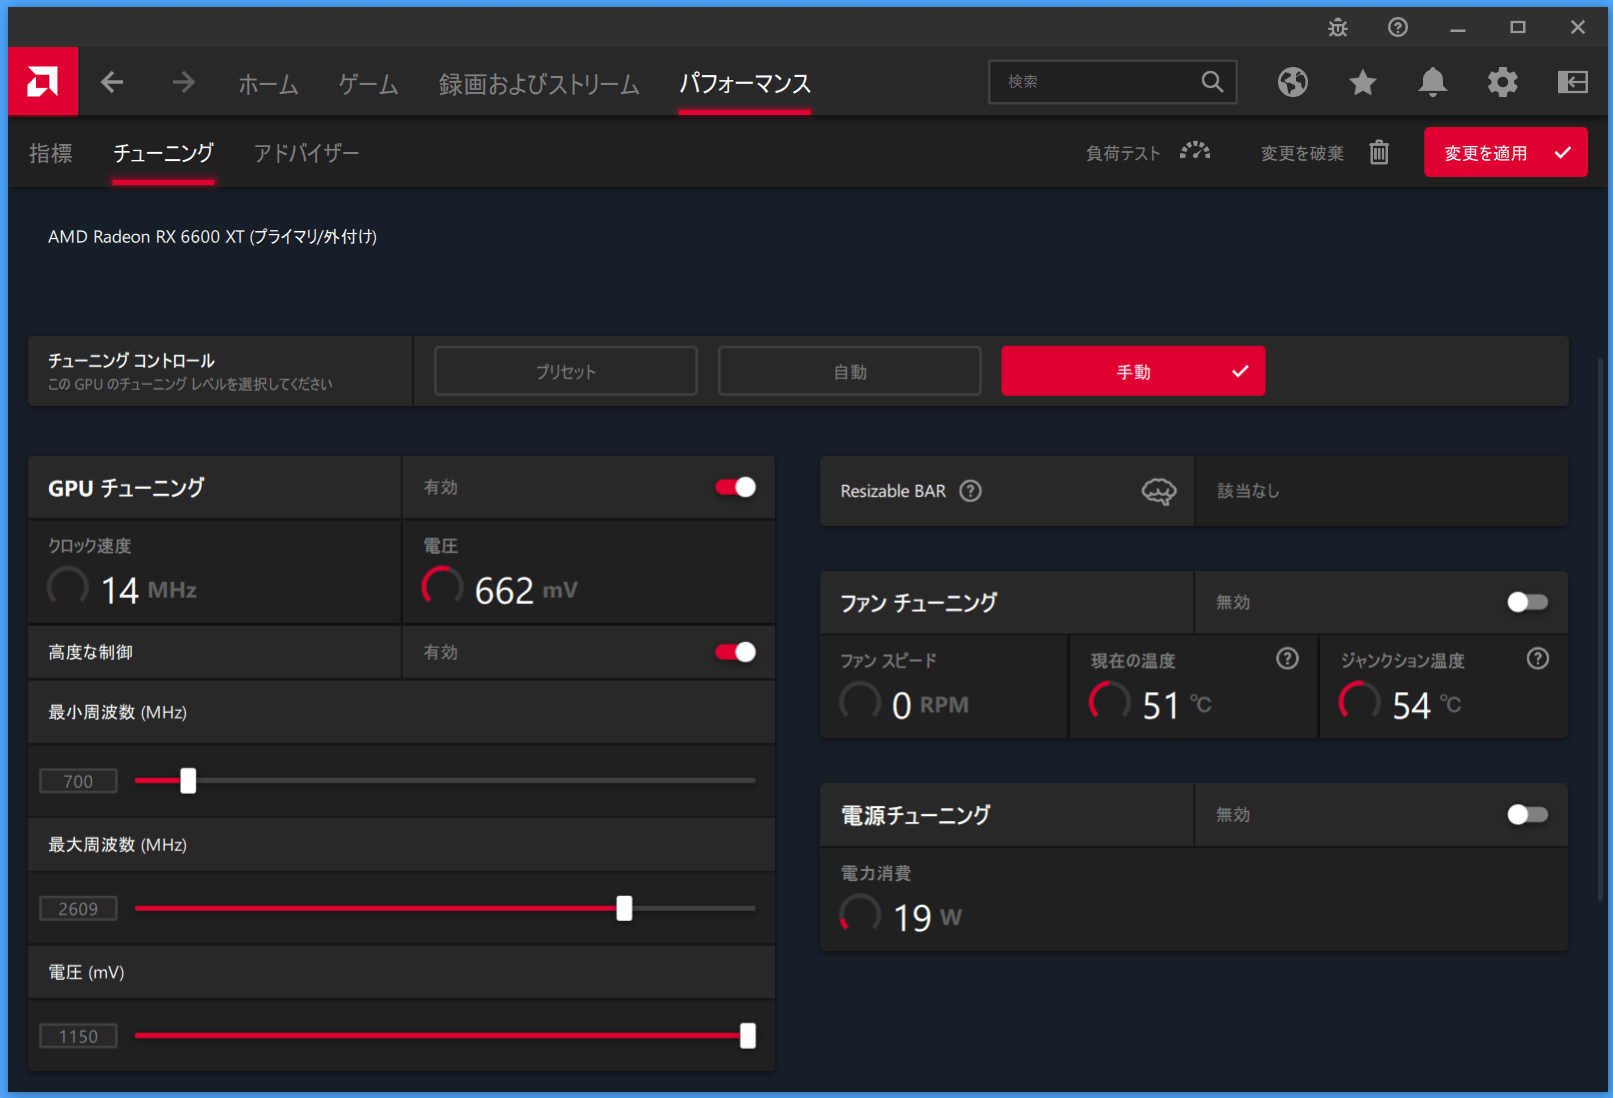
Task: Click the 0 RPM fan speed reading
Action: (x=930, y=705)
